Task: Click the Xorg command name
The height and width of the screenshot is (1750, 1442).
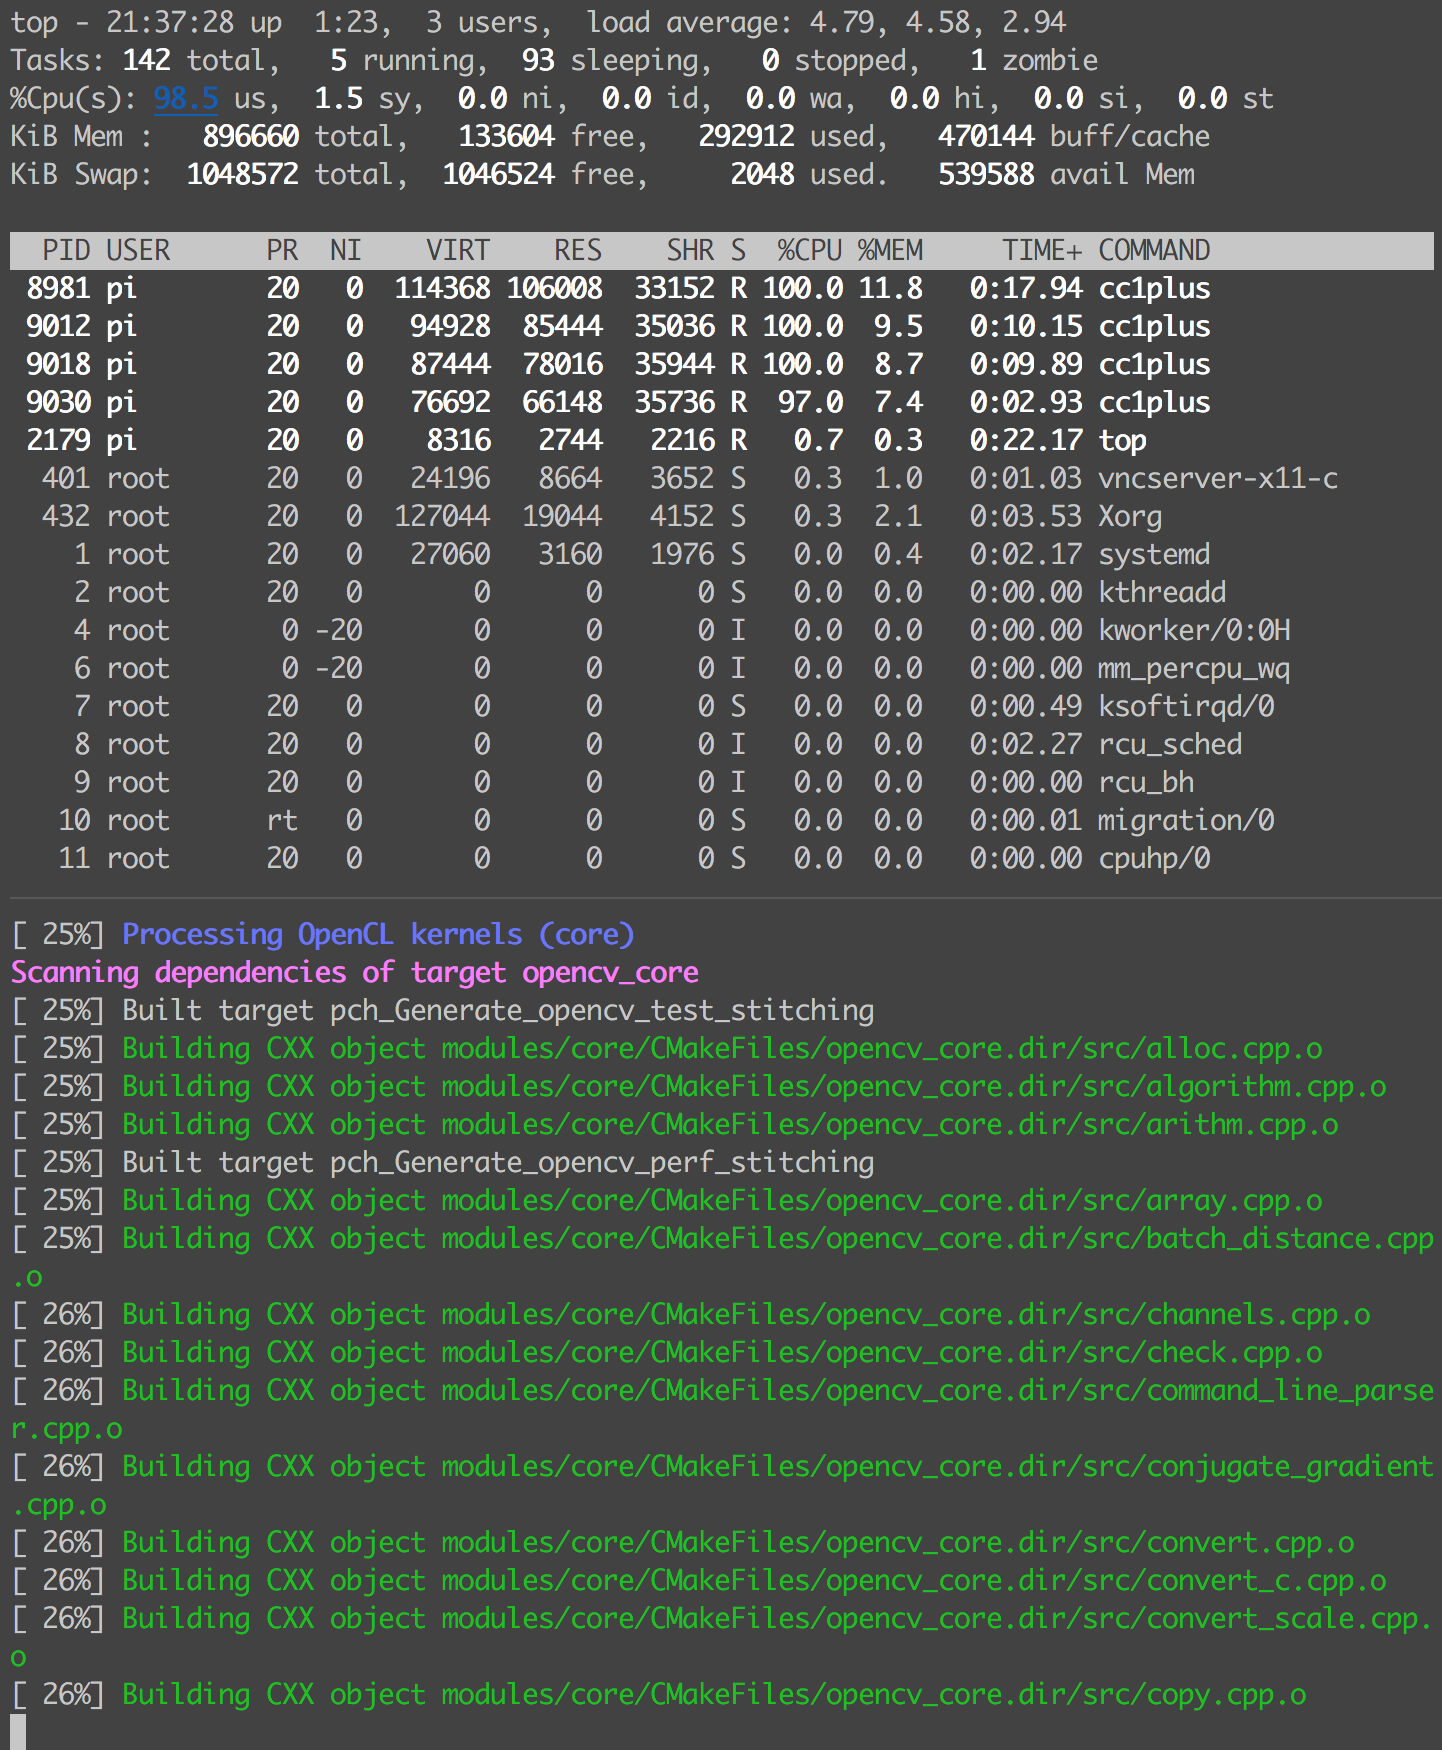Action: [1130, 516]
